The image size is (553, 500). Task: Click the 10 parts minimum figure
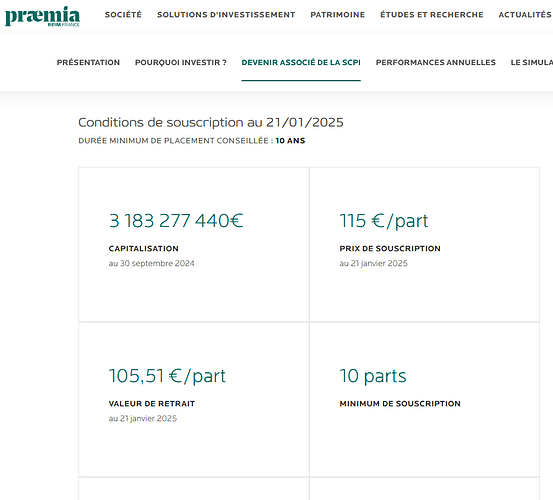tap(373, 376)
